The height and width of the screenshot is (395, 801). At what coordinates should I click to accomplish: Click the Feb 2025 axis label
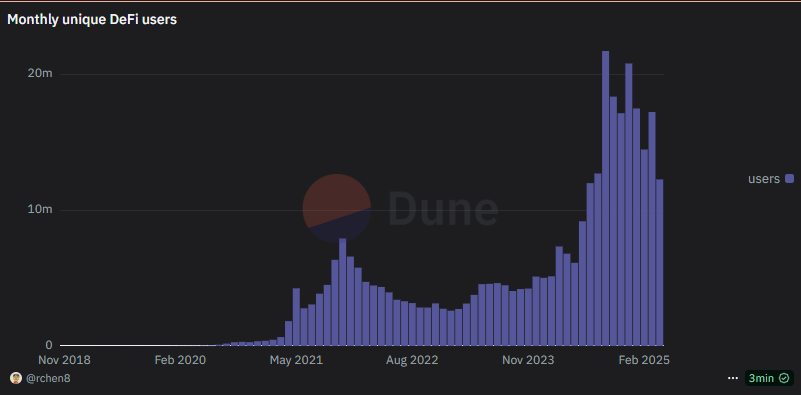pos(644,360)
